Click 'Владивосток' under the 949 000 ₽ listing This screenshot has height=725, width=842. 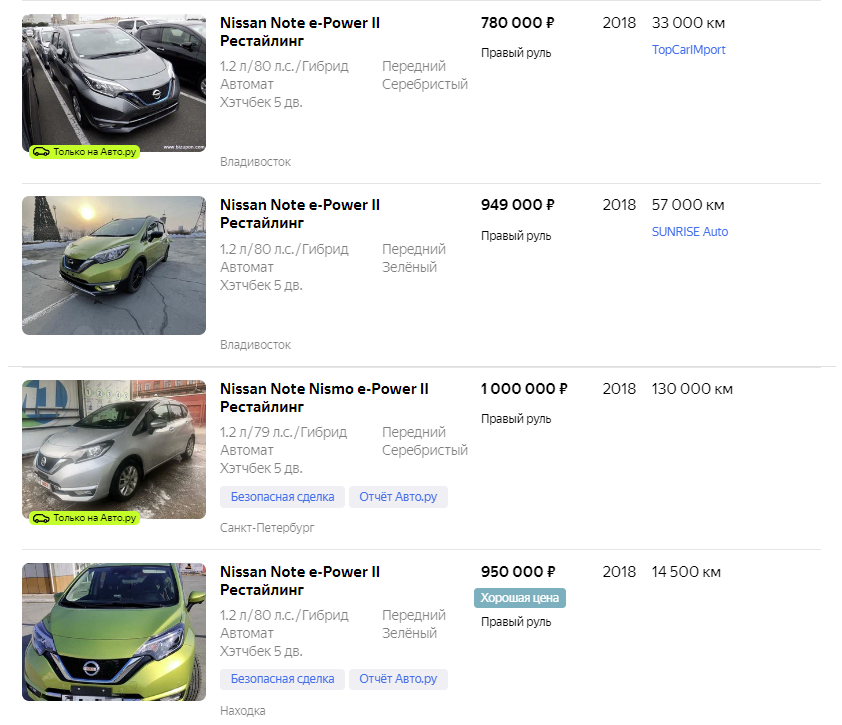click(x=256, y=344)
